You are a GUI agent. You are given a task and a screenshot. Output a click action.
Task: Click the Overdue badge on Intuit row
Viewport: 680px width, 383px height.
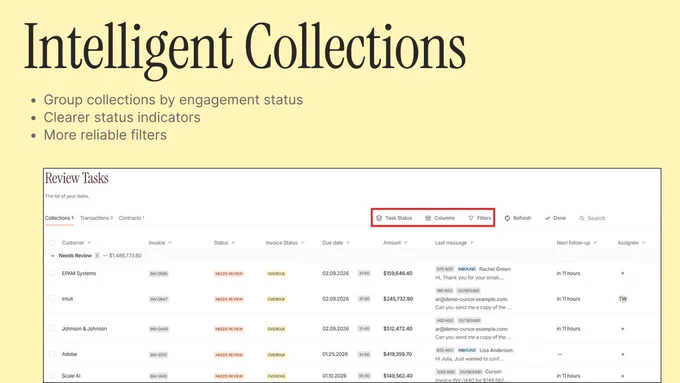(276, 299)
